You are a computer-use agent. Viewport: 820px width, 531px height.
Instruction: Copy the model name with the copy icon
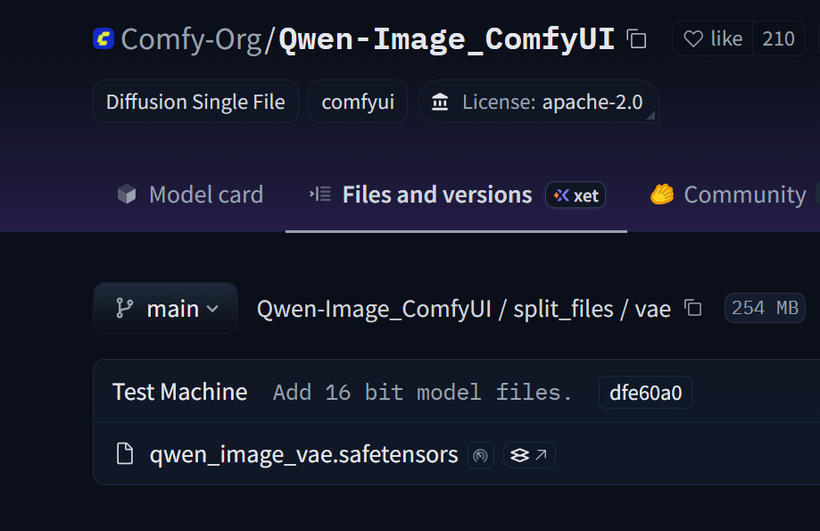[x=636, y=39]
